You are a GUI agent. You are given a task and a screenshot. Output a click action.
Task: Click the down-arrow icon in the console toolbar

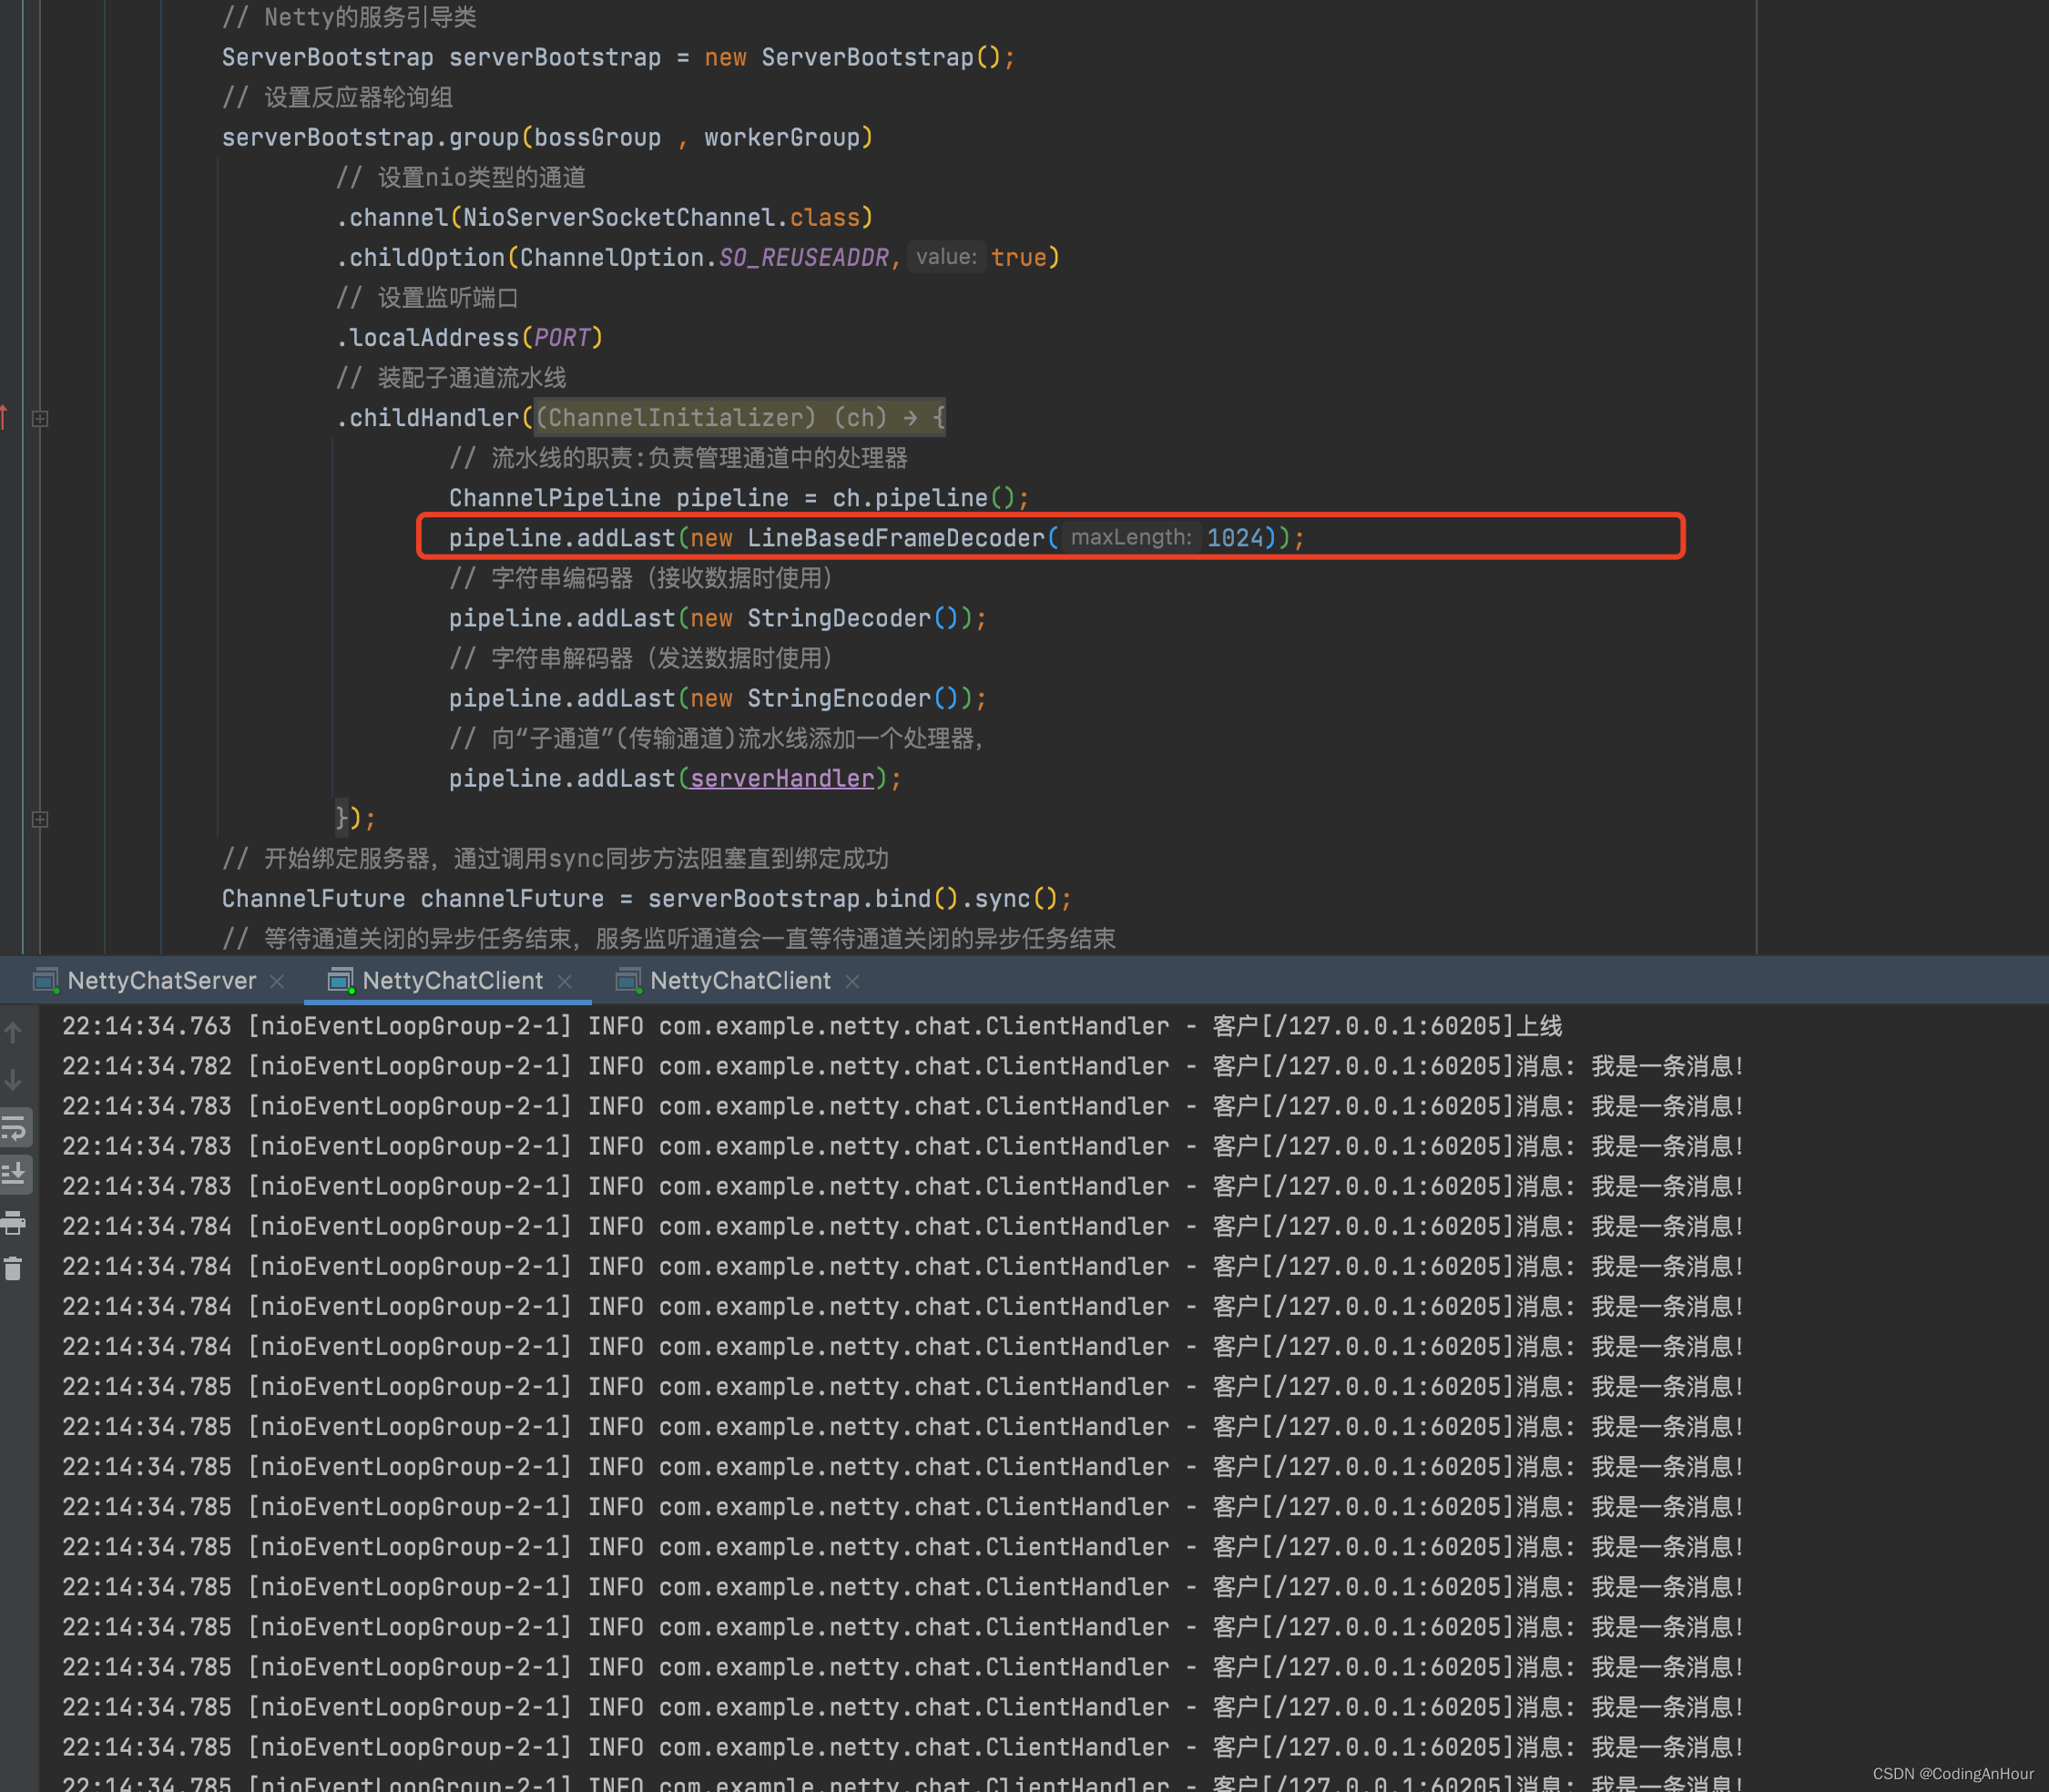tap(13, 1080)
